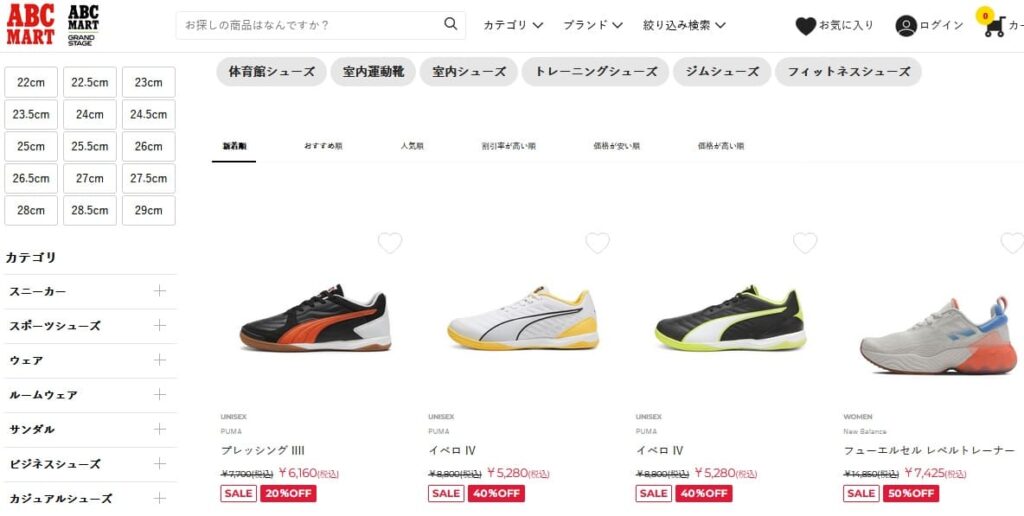1024x516 pixels.
Task: Open the shopping cart icon
Action: pos(993,25)
